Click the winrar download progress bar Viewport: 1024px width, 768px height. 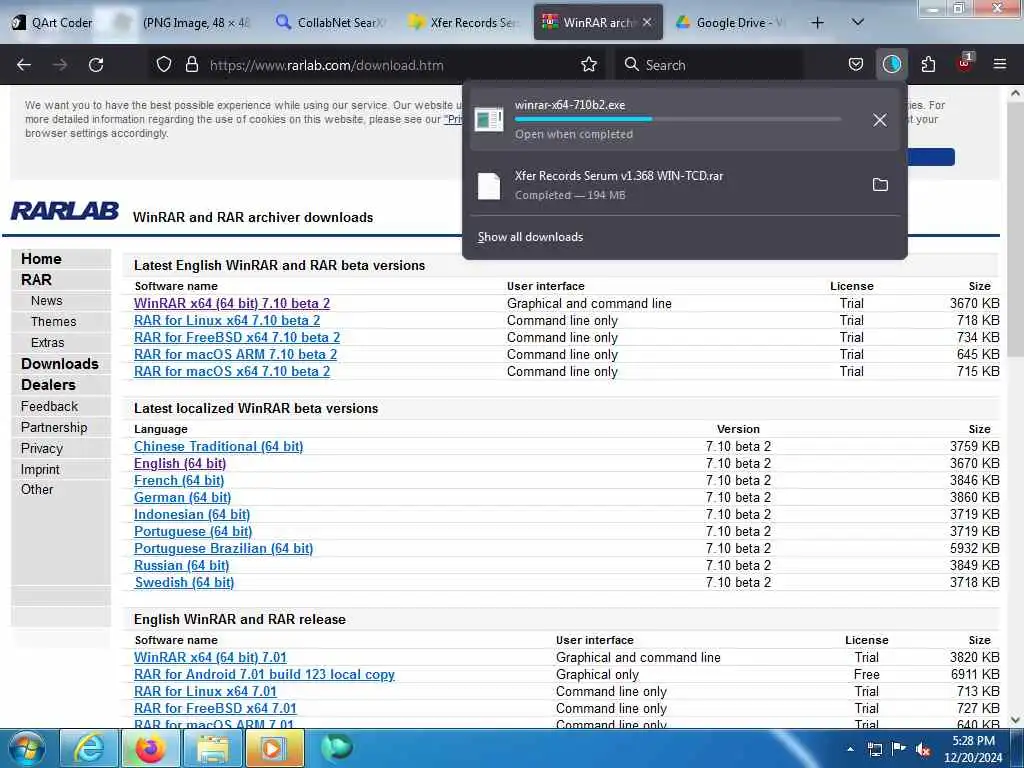click(678, 119)
